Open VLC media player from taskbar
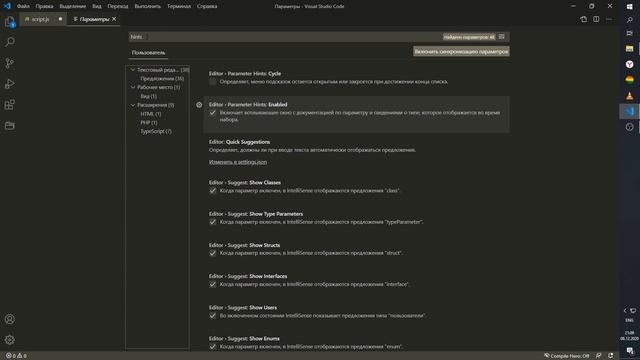The width and height of the screenshot is (640, 360). click(x=629, y=96)
